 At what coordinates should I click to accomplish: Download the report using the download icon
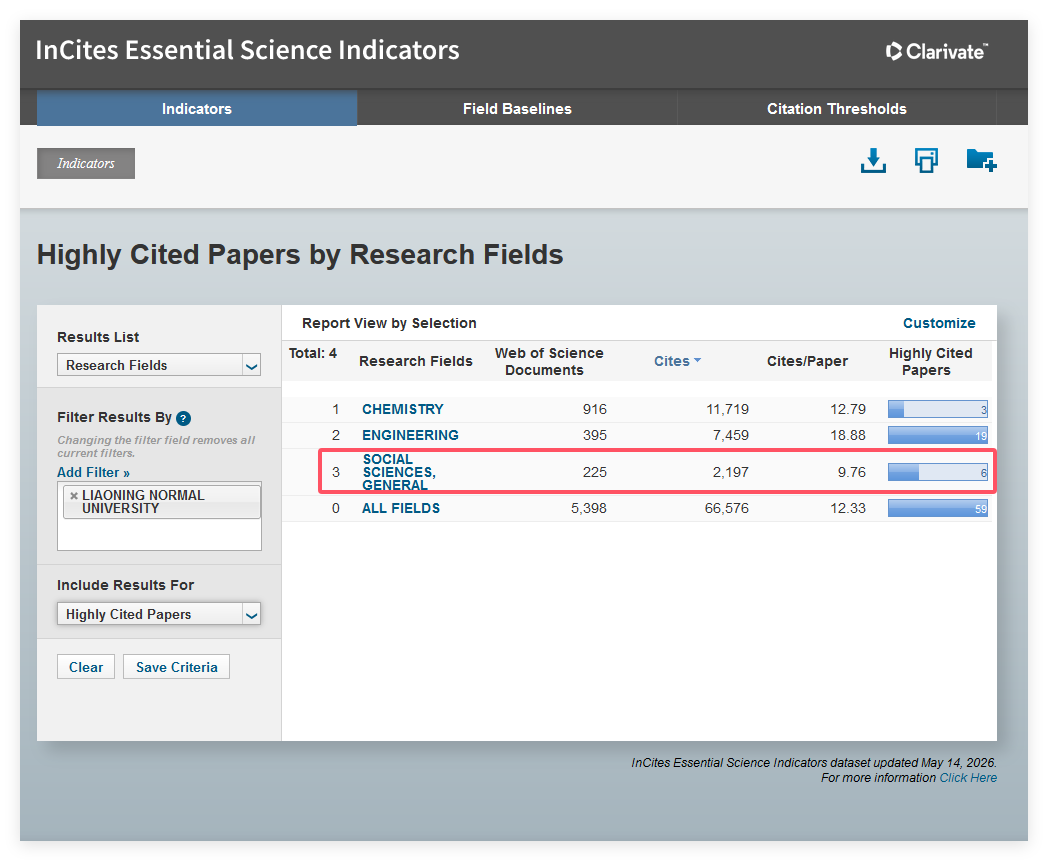(x=873, y=161)
